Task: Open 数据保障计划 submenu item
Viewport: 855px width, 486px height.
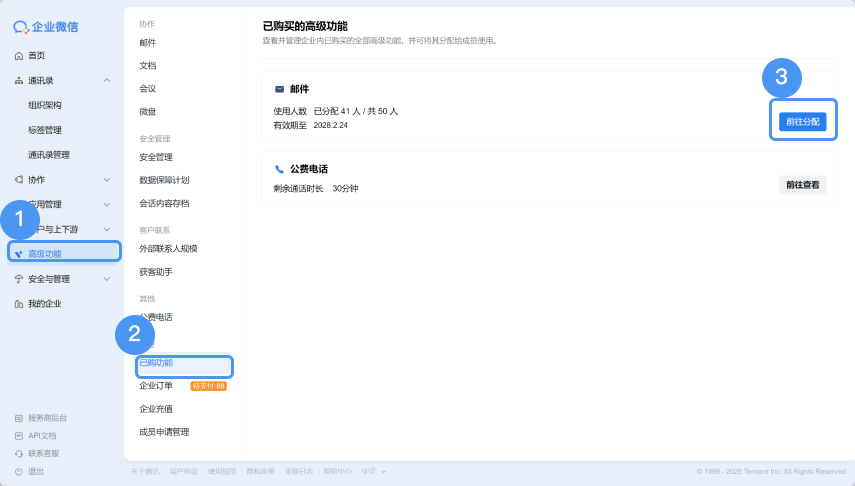Action: [x=164, y=180]
